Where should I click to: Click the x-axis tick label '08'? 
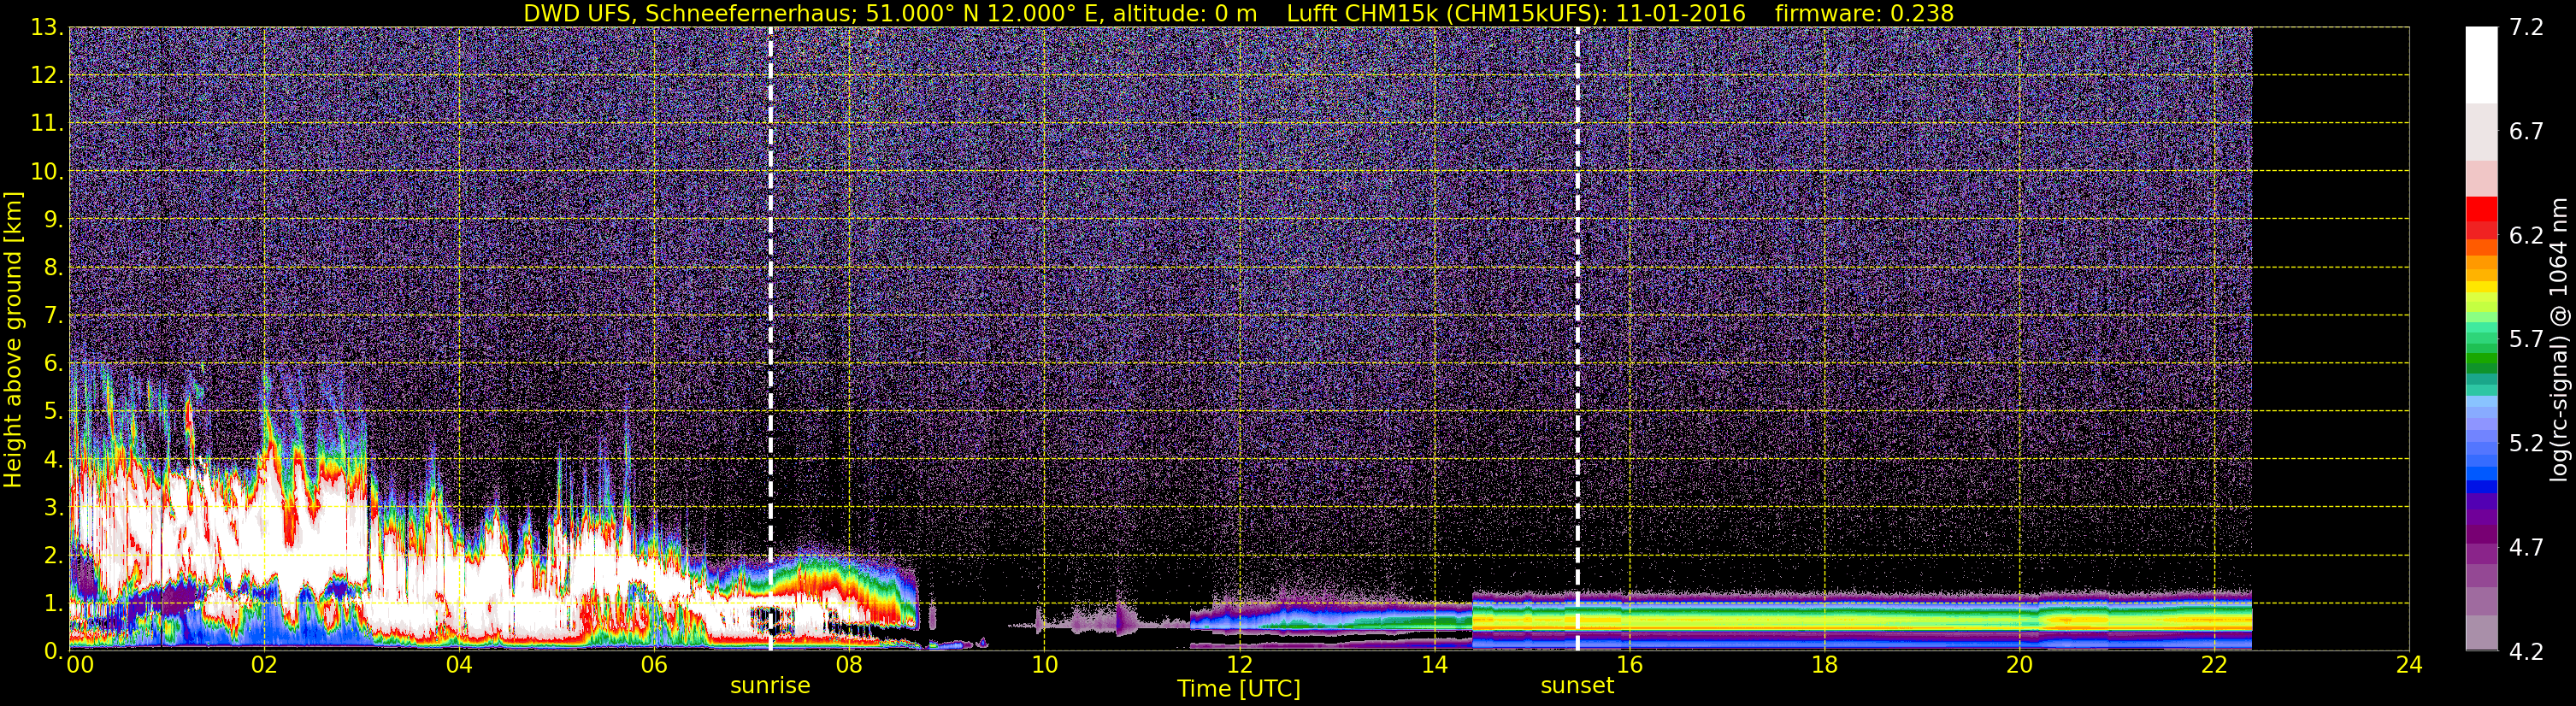[x=849, y=665]
